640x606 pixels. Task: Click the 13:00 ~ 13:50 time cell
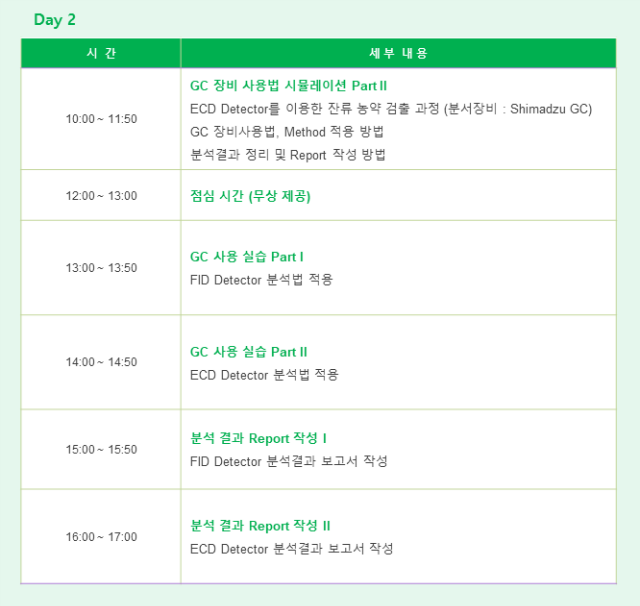(x=101, y=268)
